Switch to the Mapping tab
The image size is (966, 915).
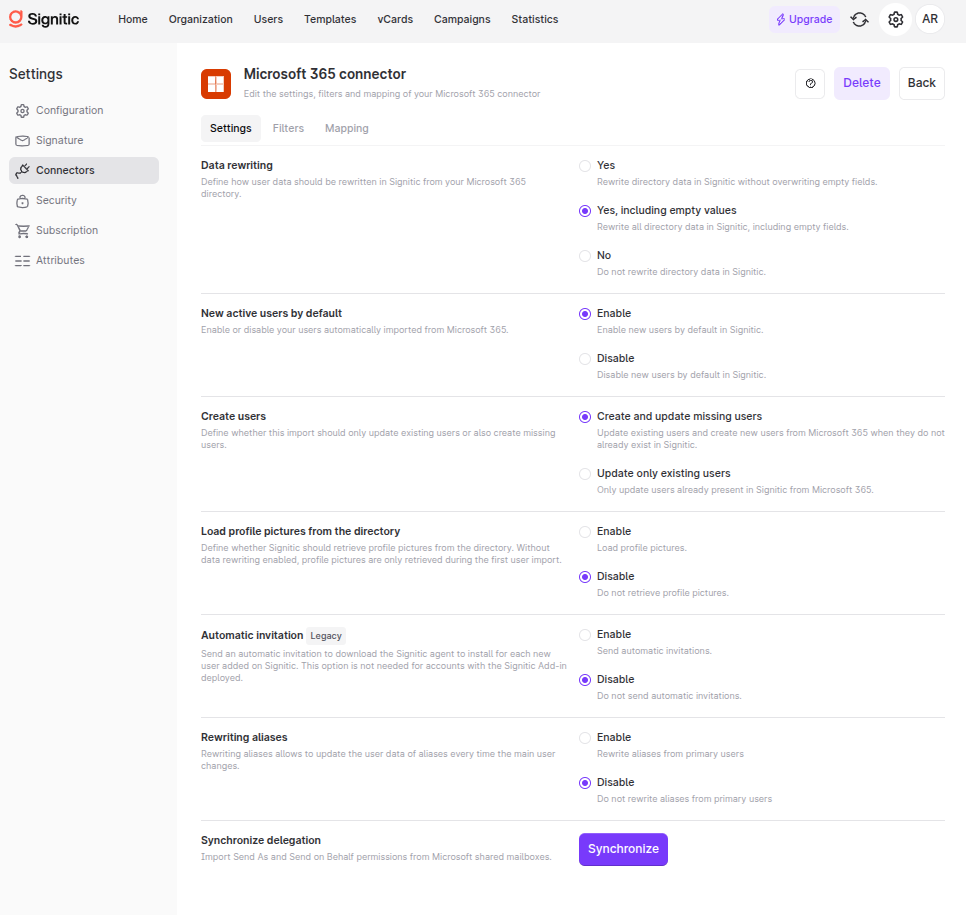[x=347, y=128]
